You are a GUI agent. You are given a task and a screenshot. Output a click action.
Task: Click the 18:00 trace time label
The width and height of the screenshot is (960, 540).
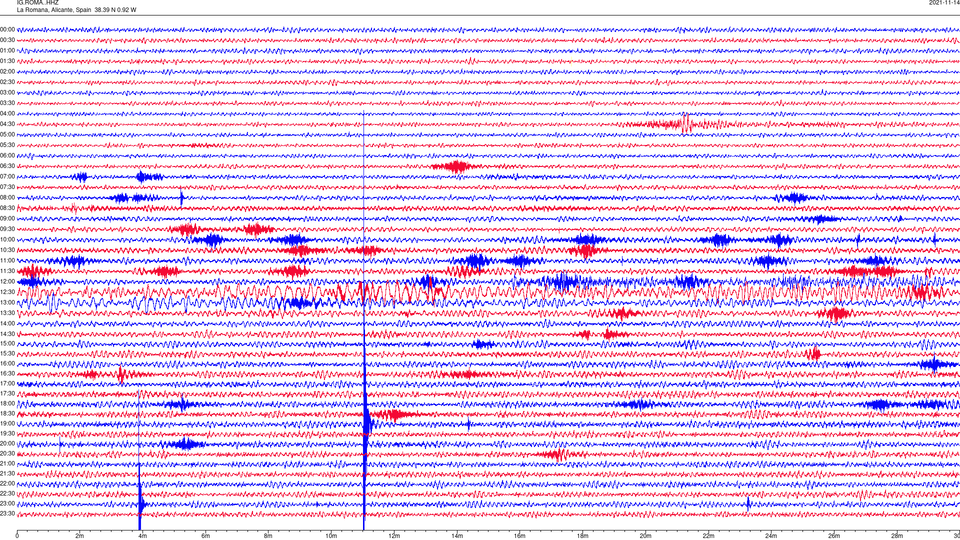coord(7,403)
